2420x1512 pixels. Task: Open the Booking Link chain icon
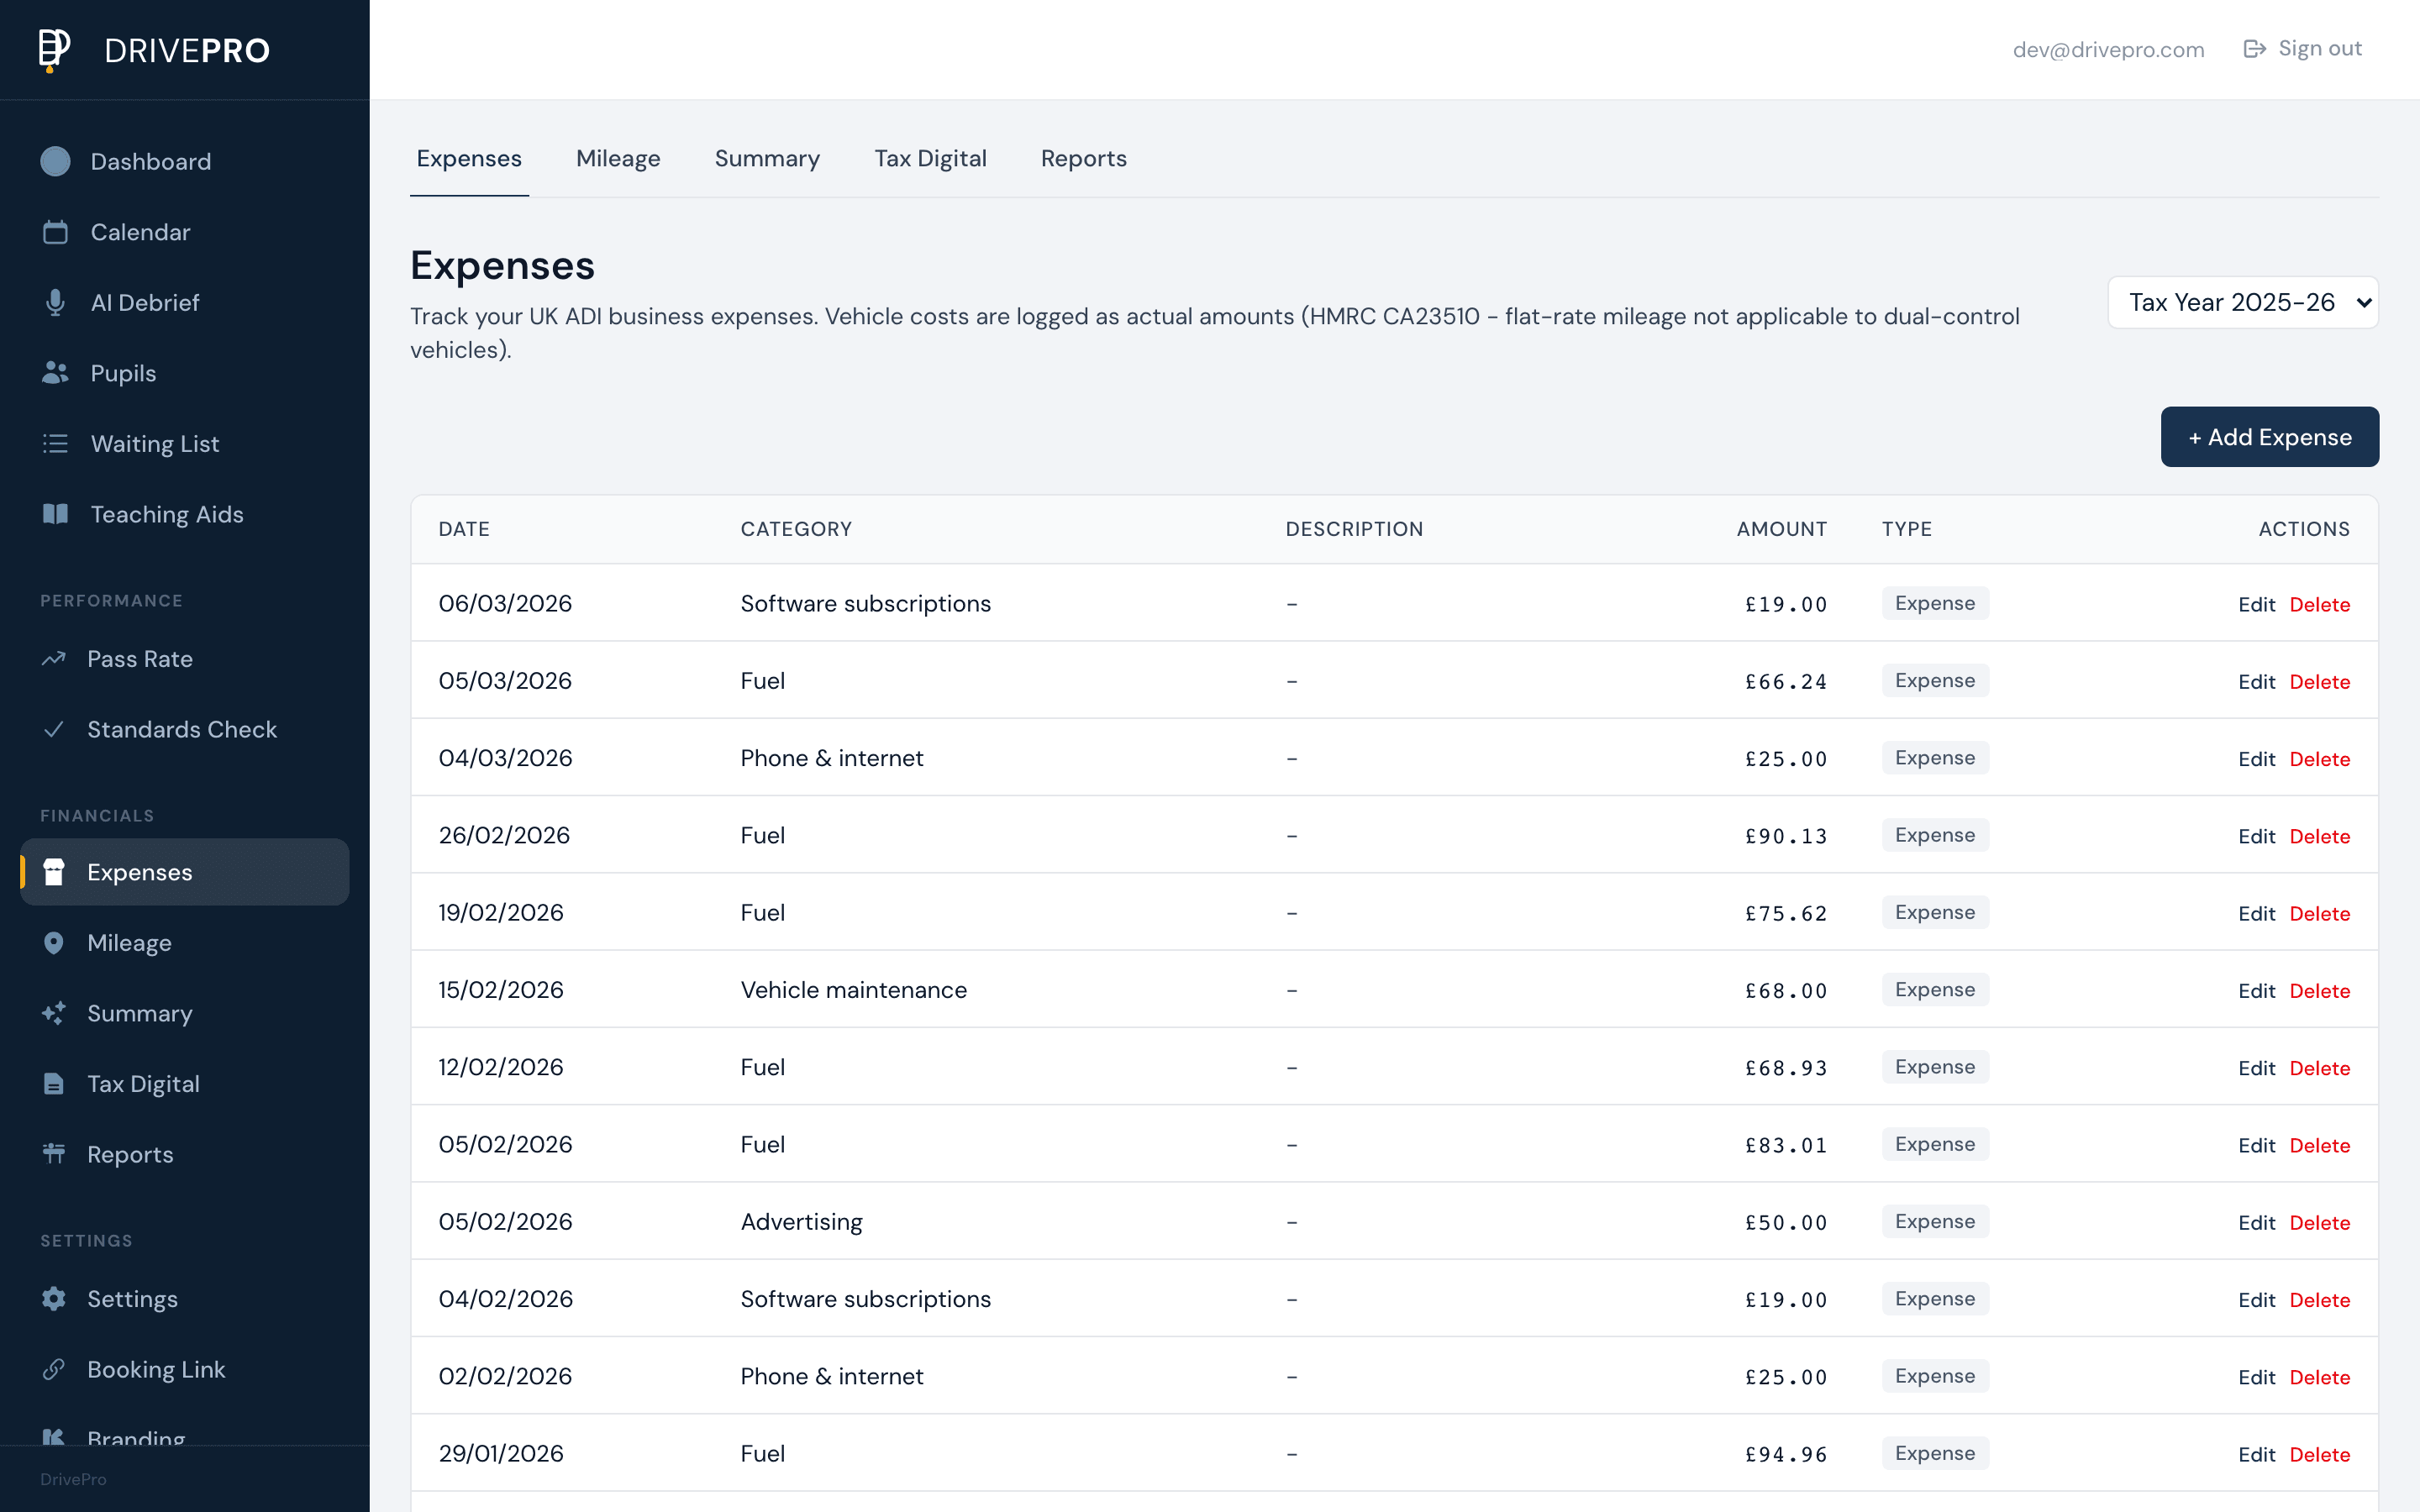[x=55, y=1369]
